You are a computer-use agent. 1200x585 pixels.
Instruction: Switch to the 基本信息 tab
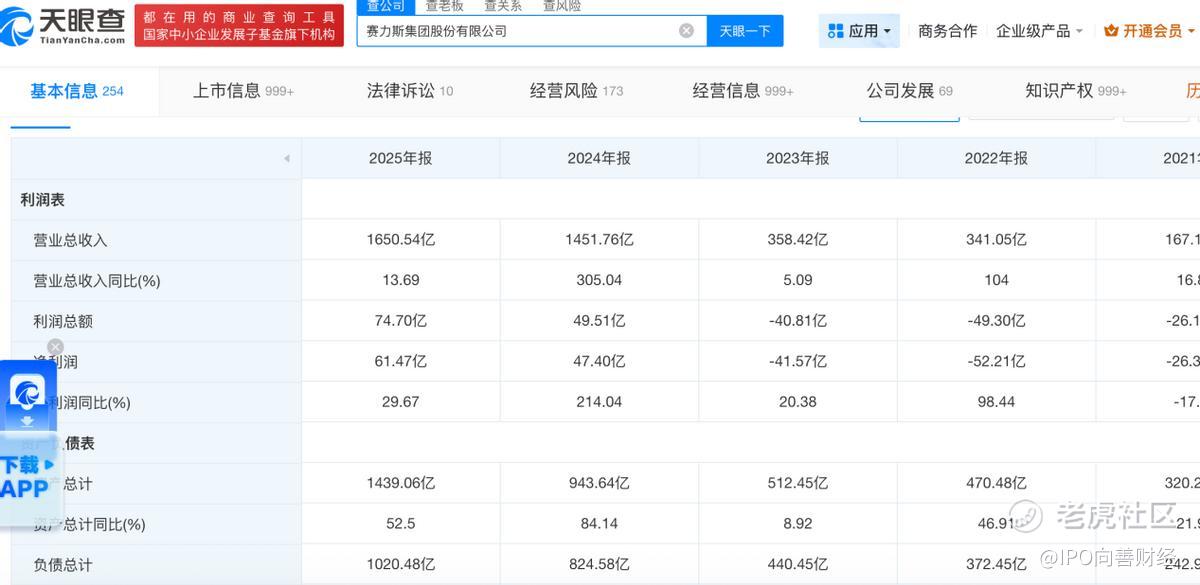click(x=77, y=91)
